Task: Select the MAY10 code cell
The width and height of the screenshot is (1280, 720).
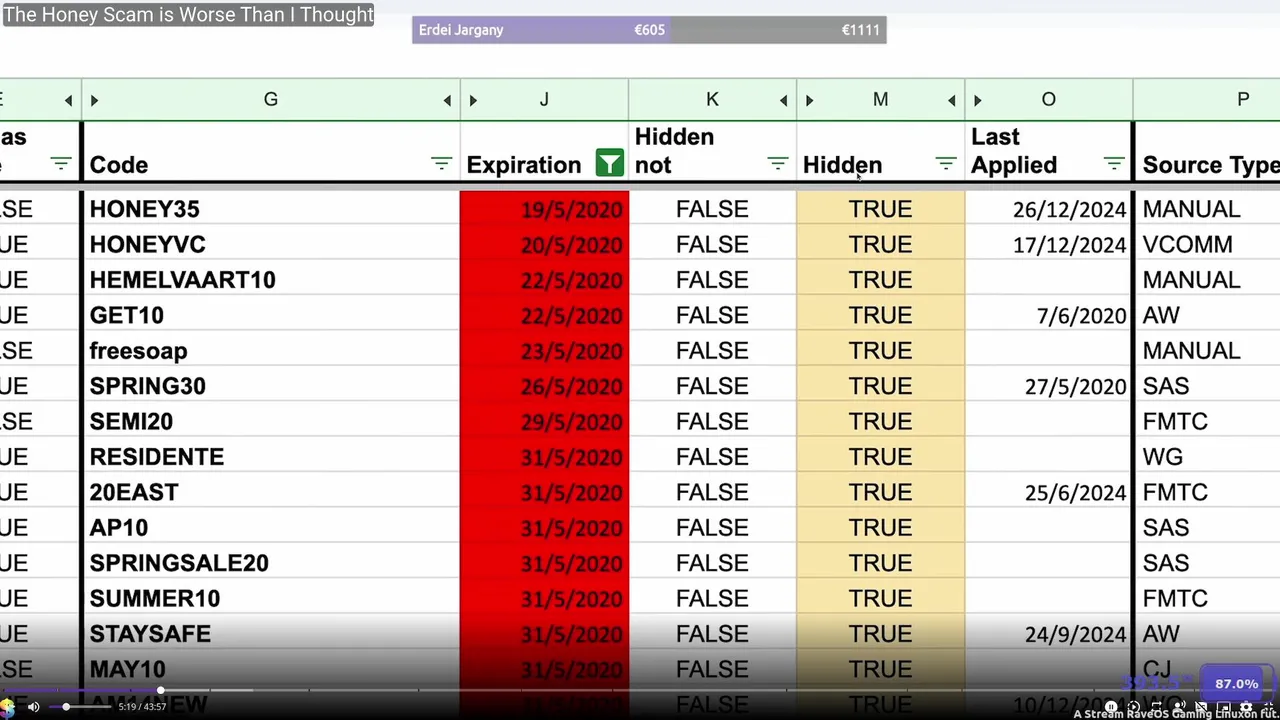Action: [270, 670]
